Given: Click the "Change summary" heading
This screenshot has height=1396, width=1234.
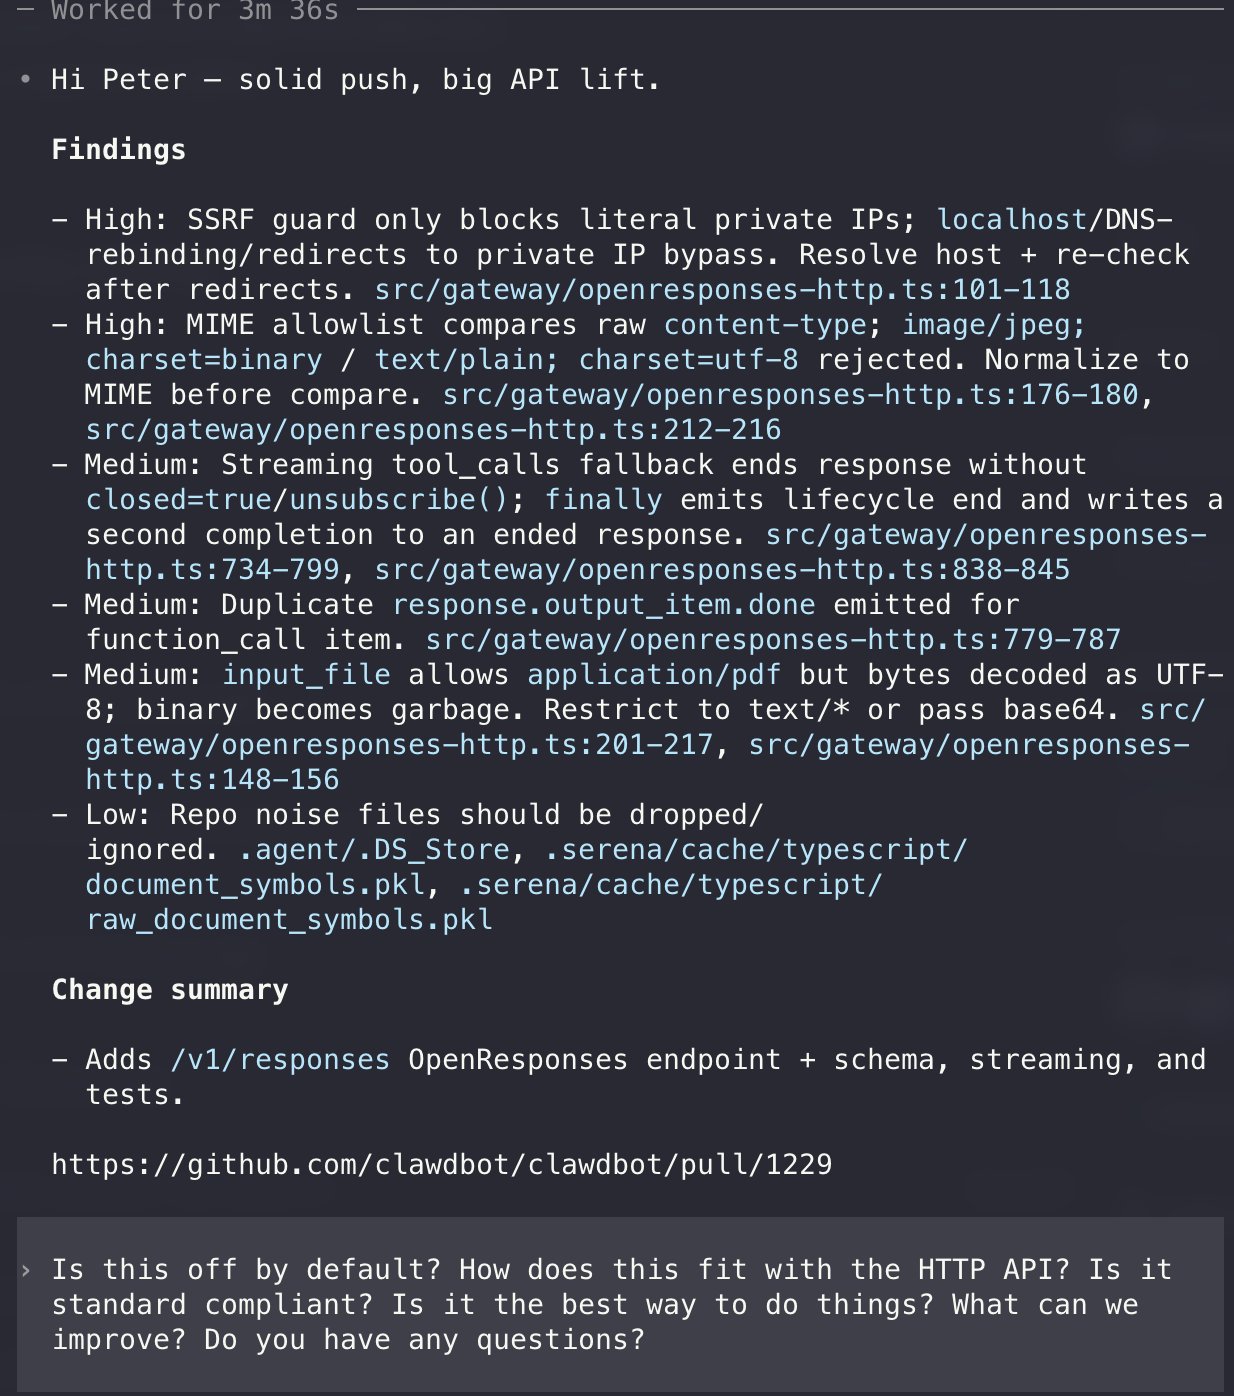Looking at the screenshot, I should 170,990.
